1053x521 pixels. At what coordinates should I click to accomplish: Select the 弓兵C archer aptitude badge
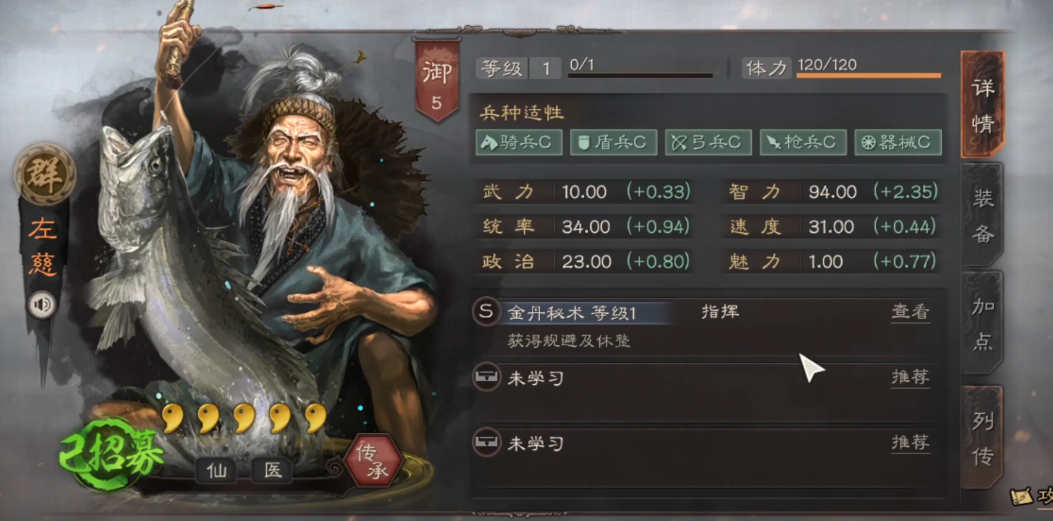coord(708,142)
